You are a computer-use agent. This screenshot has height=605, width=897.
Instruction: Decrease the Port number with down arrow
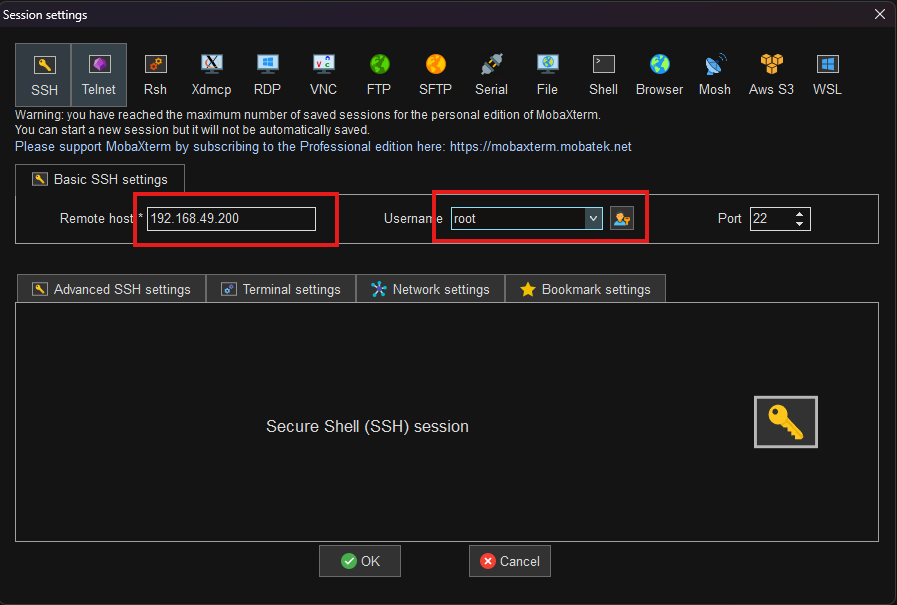799,224
